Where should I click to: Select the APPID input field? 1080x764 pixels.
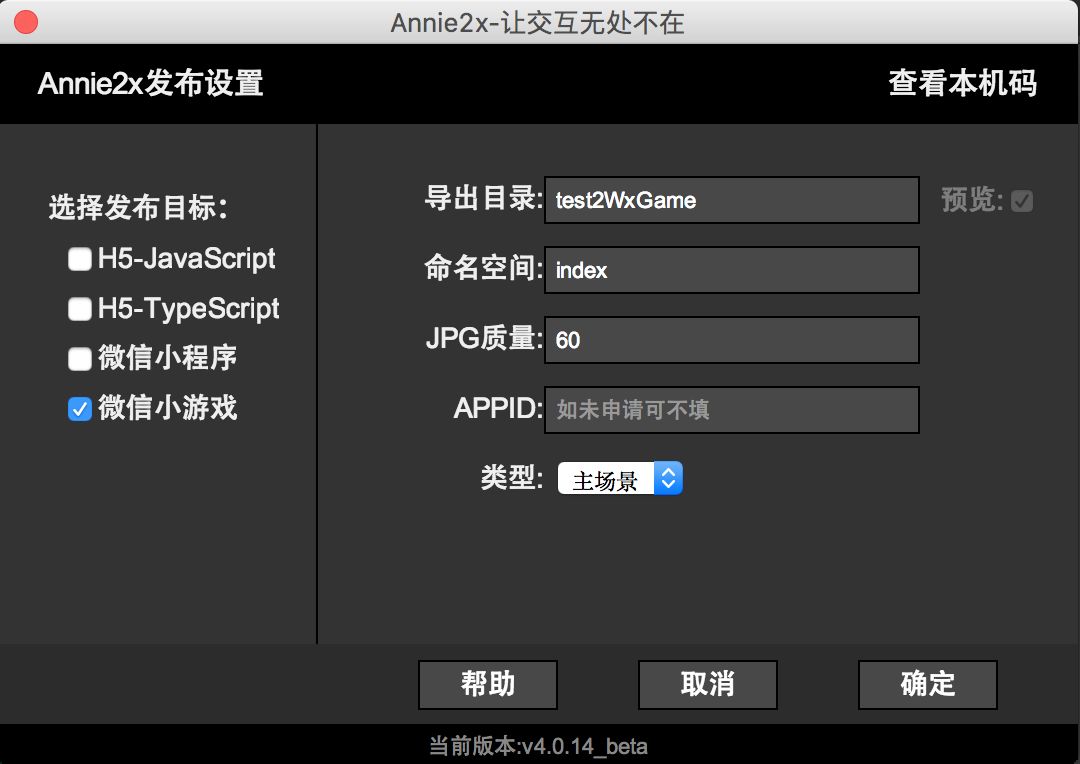[731, 410]
